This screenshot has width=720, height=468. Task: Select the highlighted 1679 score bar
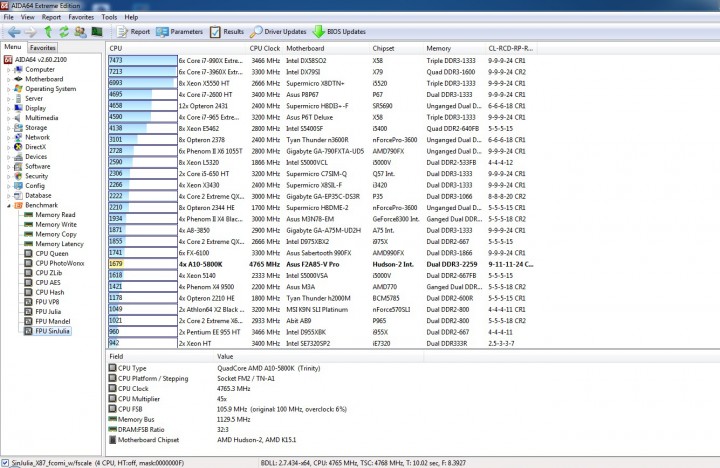(143, 264)
